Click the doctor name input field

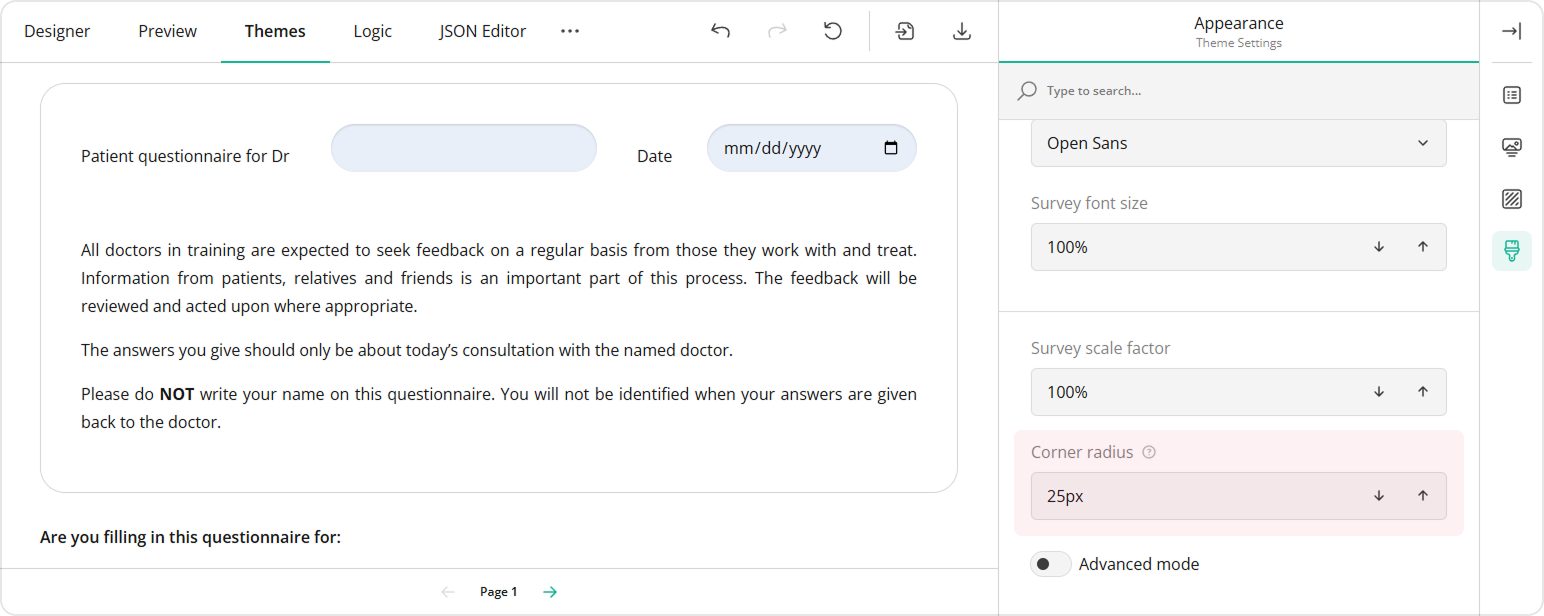point(463,148)
